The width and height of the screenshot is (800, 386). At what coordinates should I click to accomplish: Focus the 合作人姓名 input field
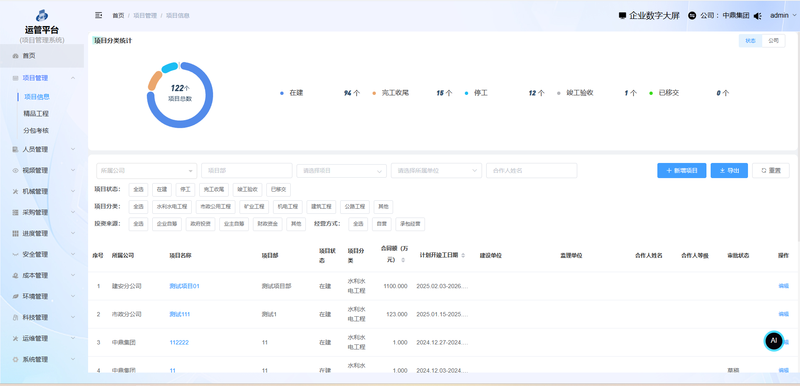(532, 170)
